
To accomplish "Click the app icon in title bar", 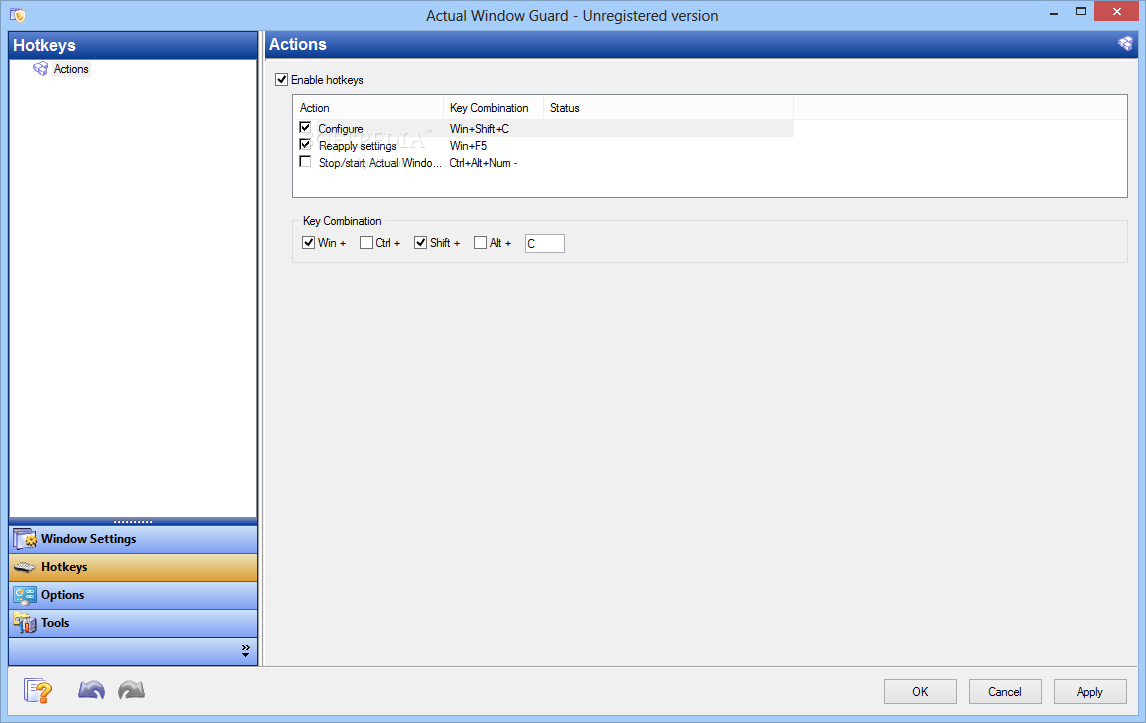I will tap(18, 15).
